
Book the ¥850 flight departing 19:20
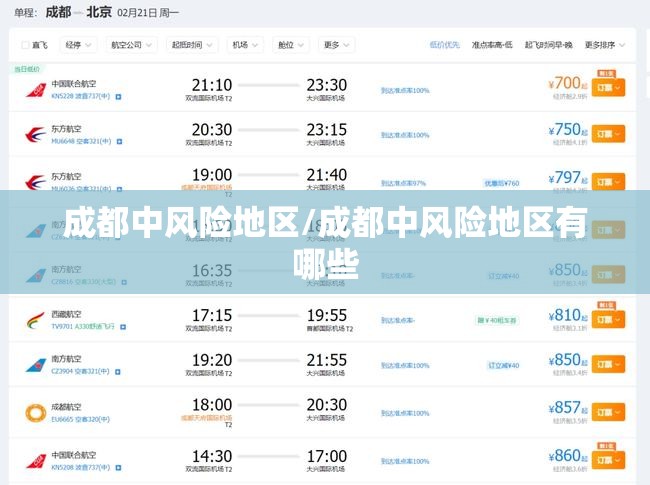(608, 364)
